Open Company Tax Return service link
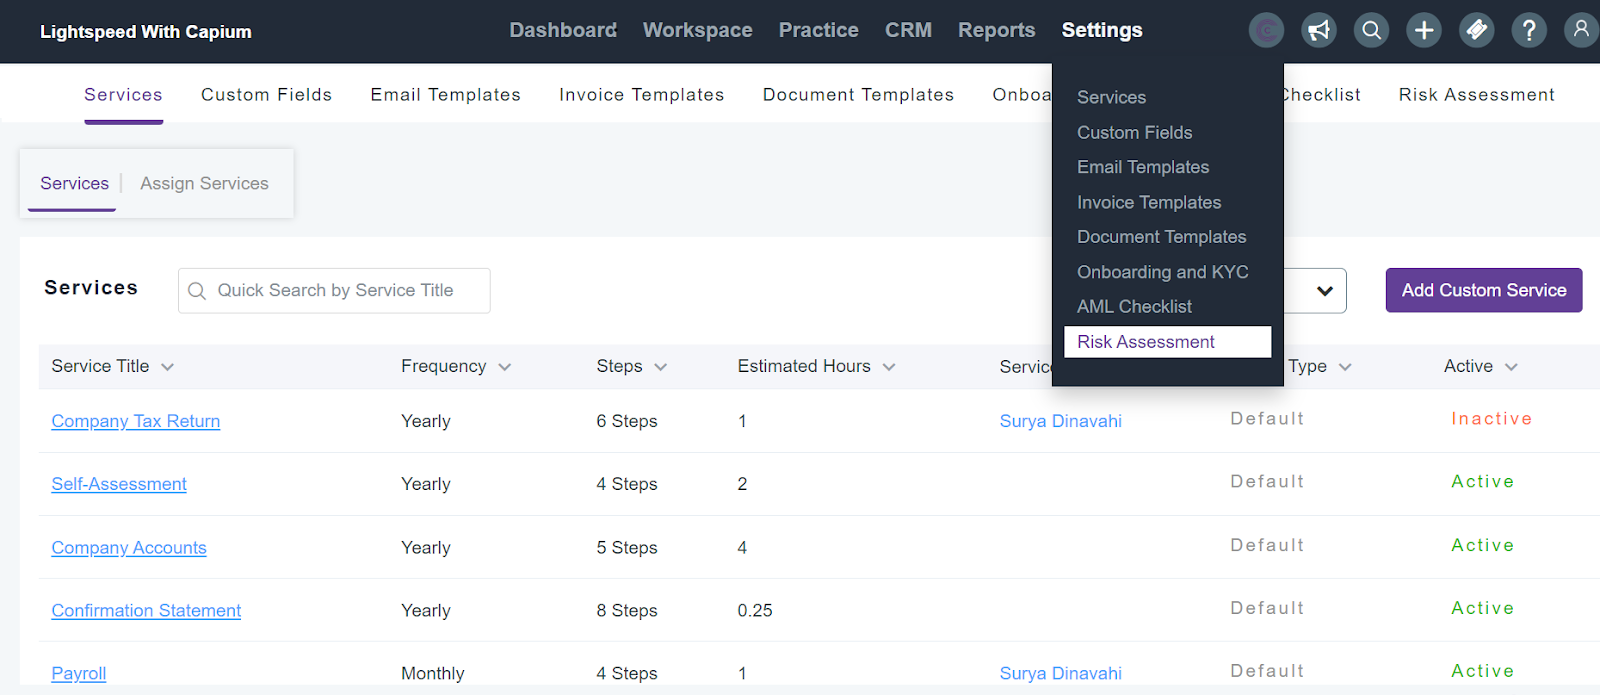Screen dimensions: 1600x695 136,422
